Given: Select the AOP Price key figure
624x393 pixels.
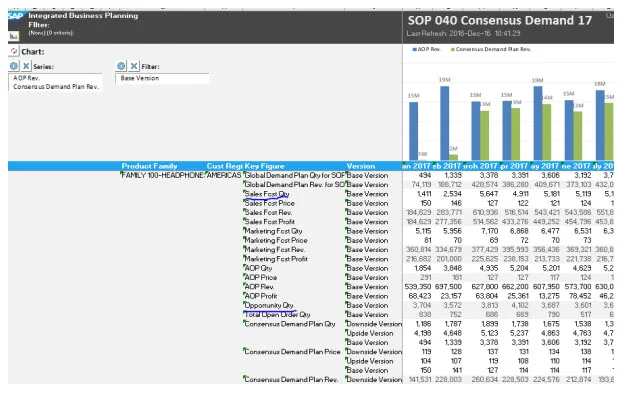Looking at the screenshot, I should [261, 277].
